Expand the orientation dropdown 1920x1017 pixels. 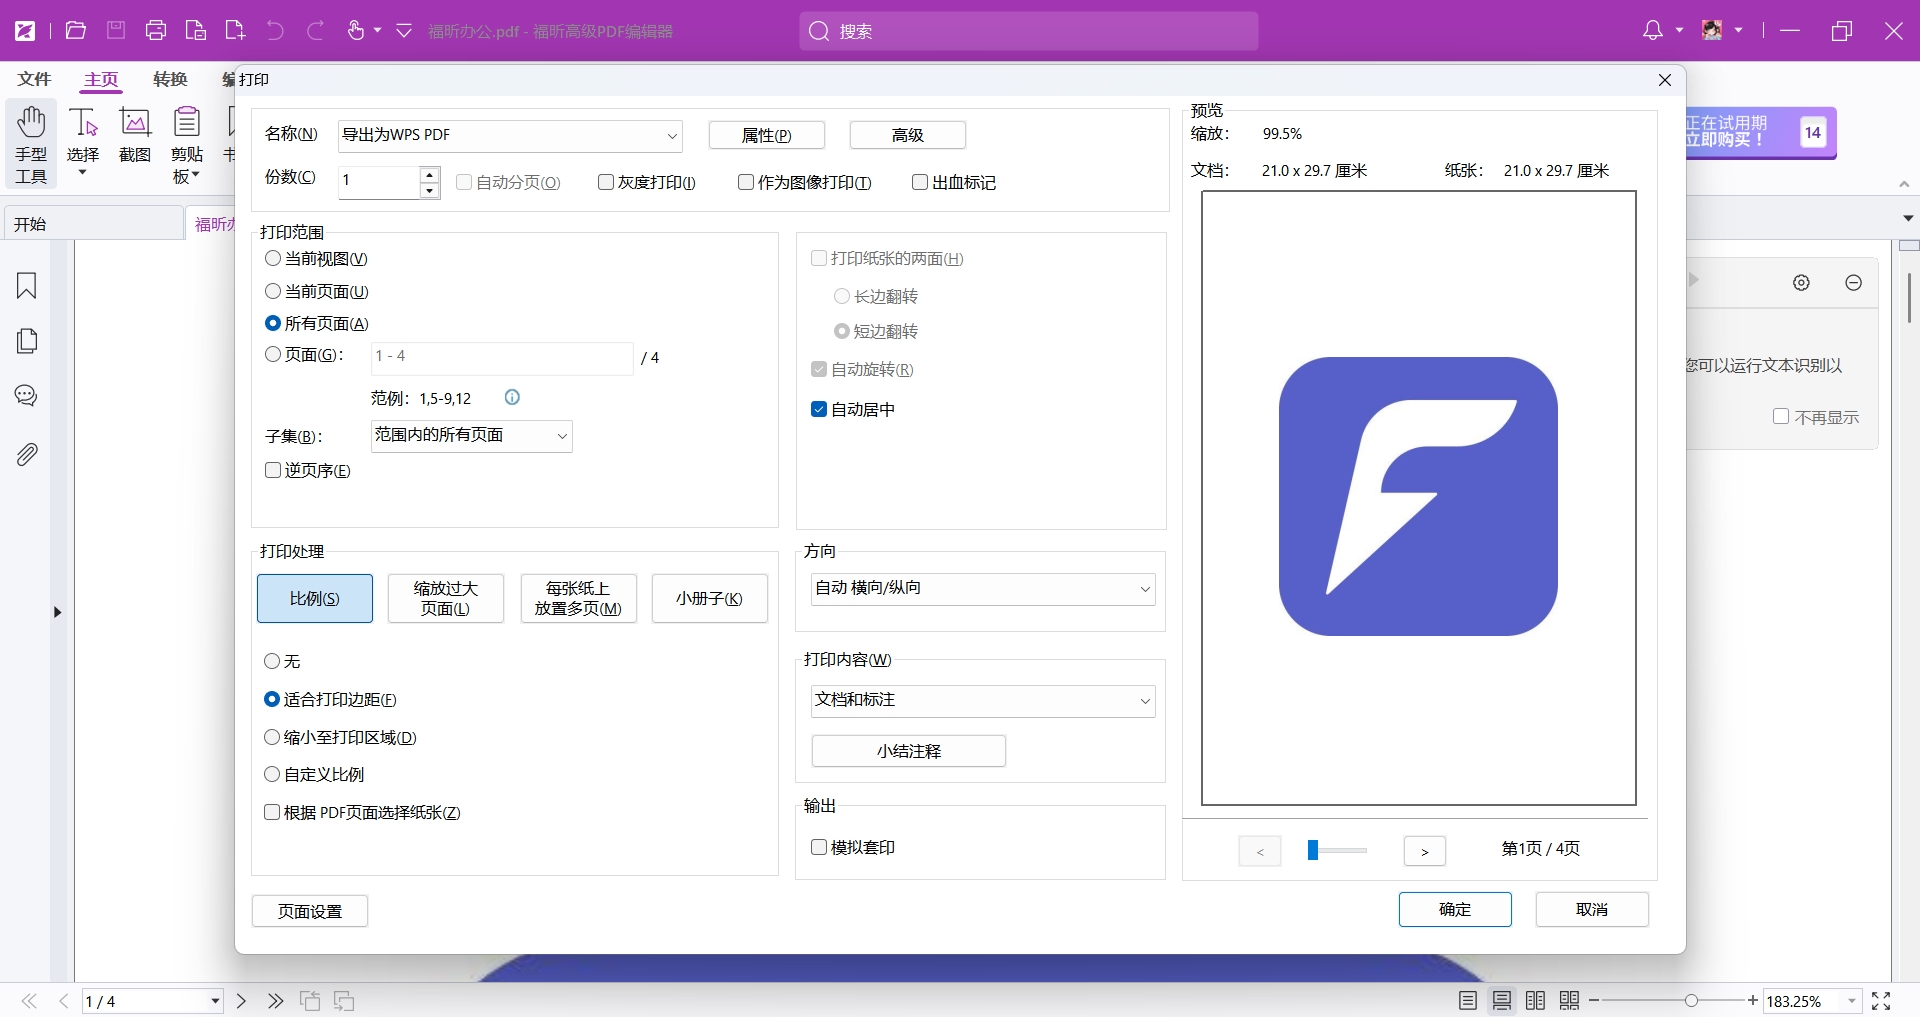click(982, 588)
